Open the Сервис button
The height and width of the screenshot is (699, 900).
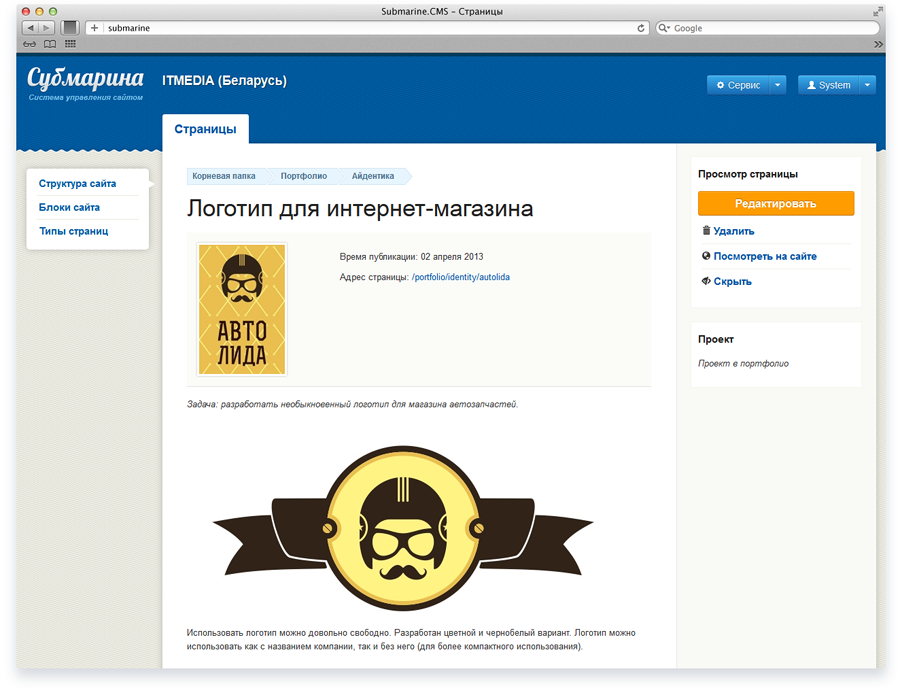[738, 85]
